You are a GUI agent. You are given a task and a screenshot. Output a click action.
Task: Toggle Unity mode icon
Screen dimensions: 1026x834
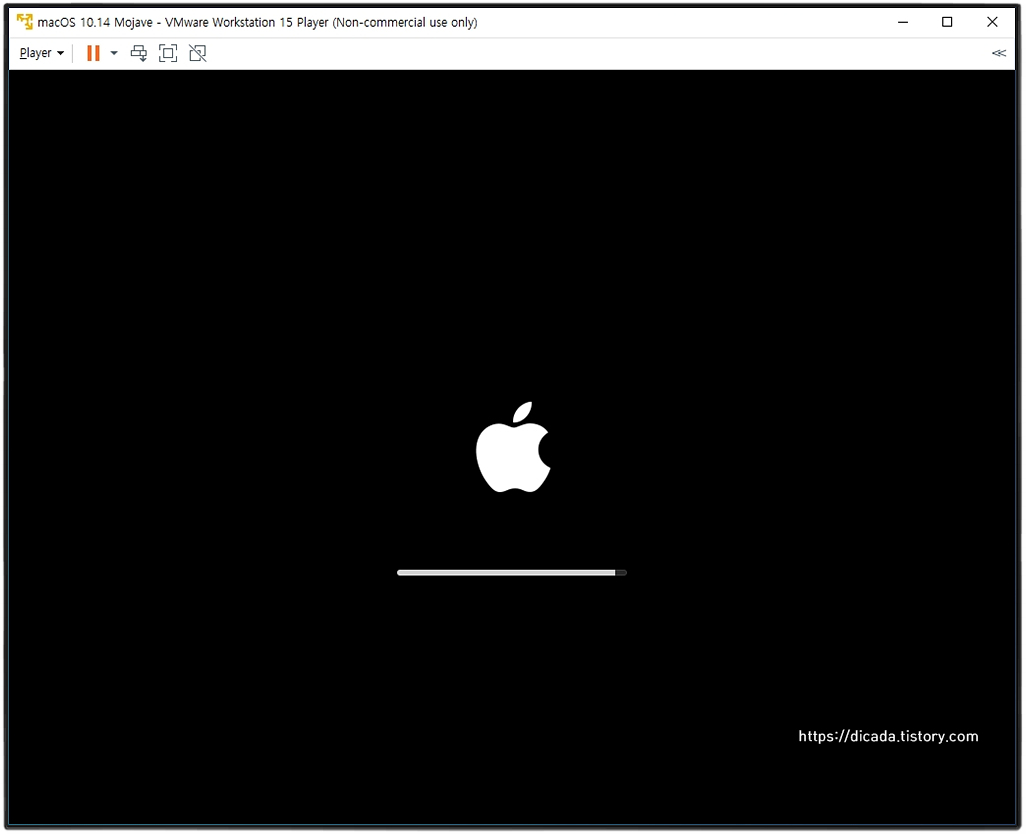[x=198, y=53]
